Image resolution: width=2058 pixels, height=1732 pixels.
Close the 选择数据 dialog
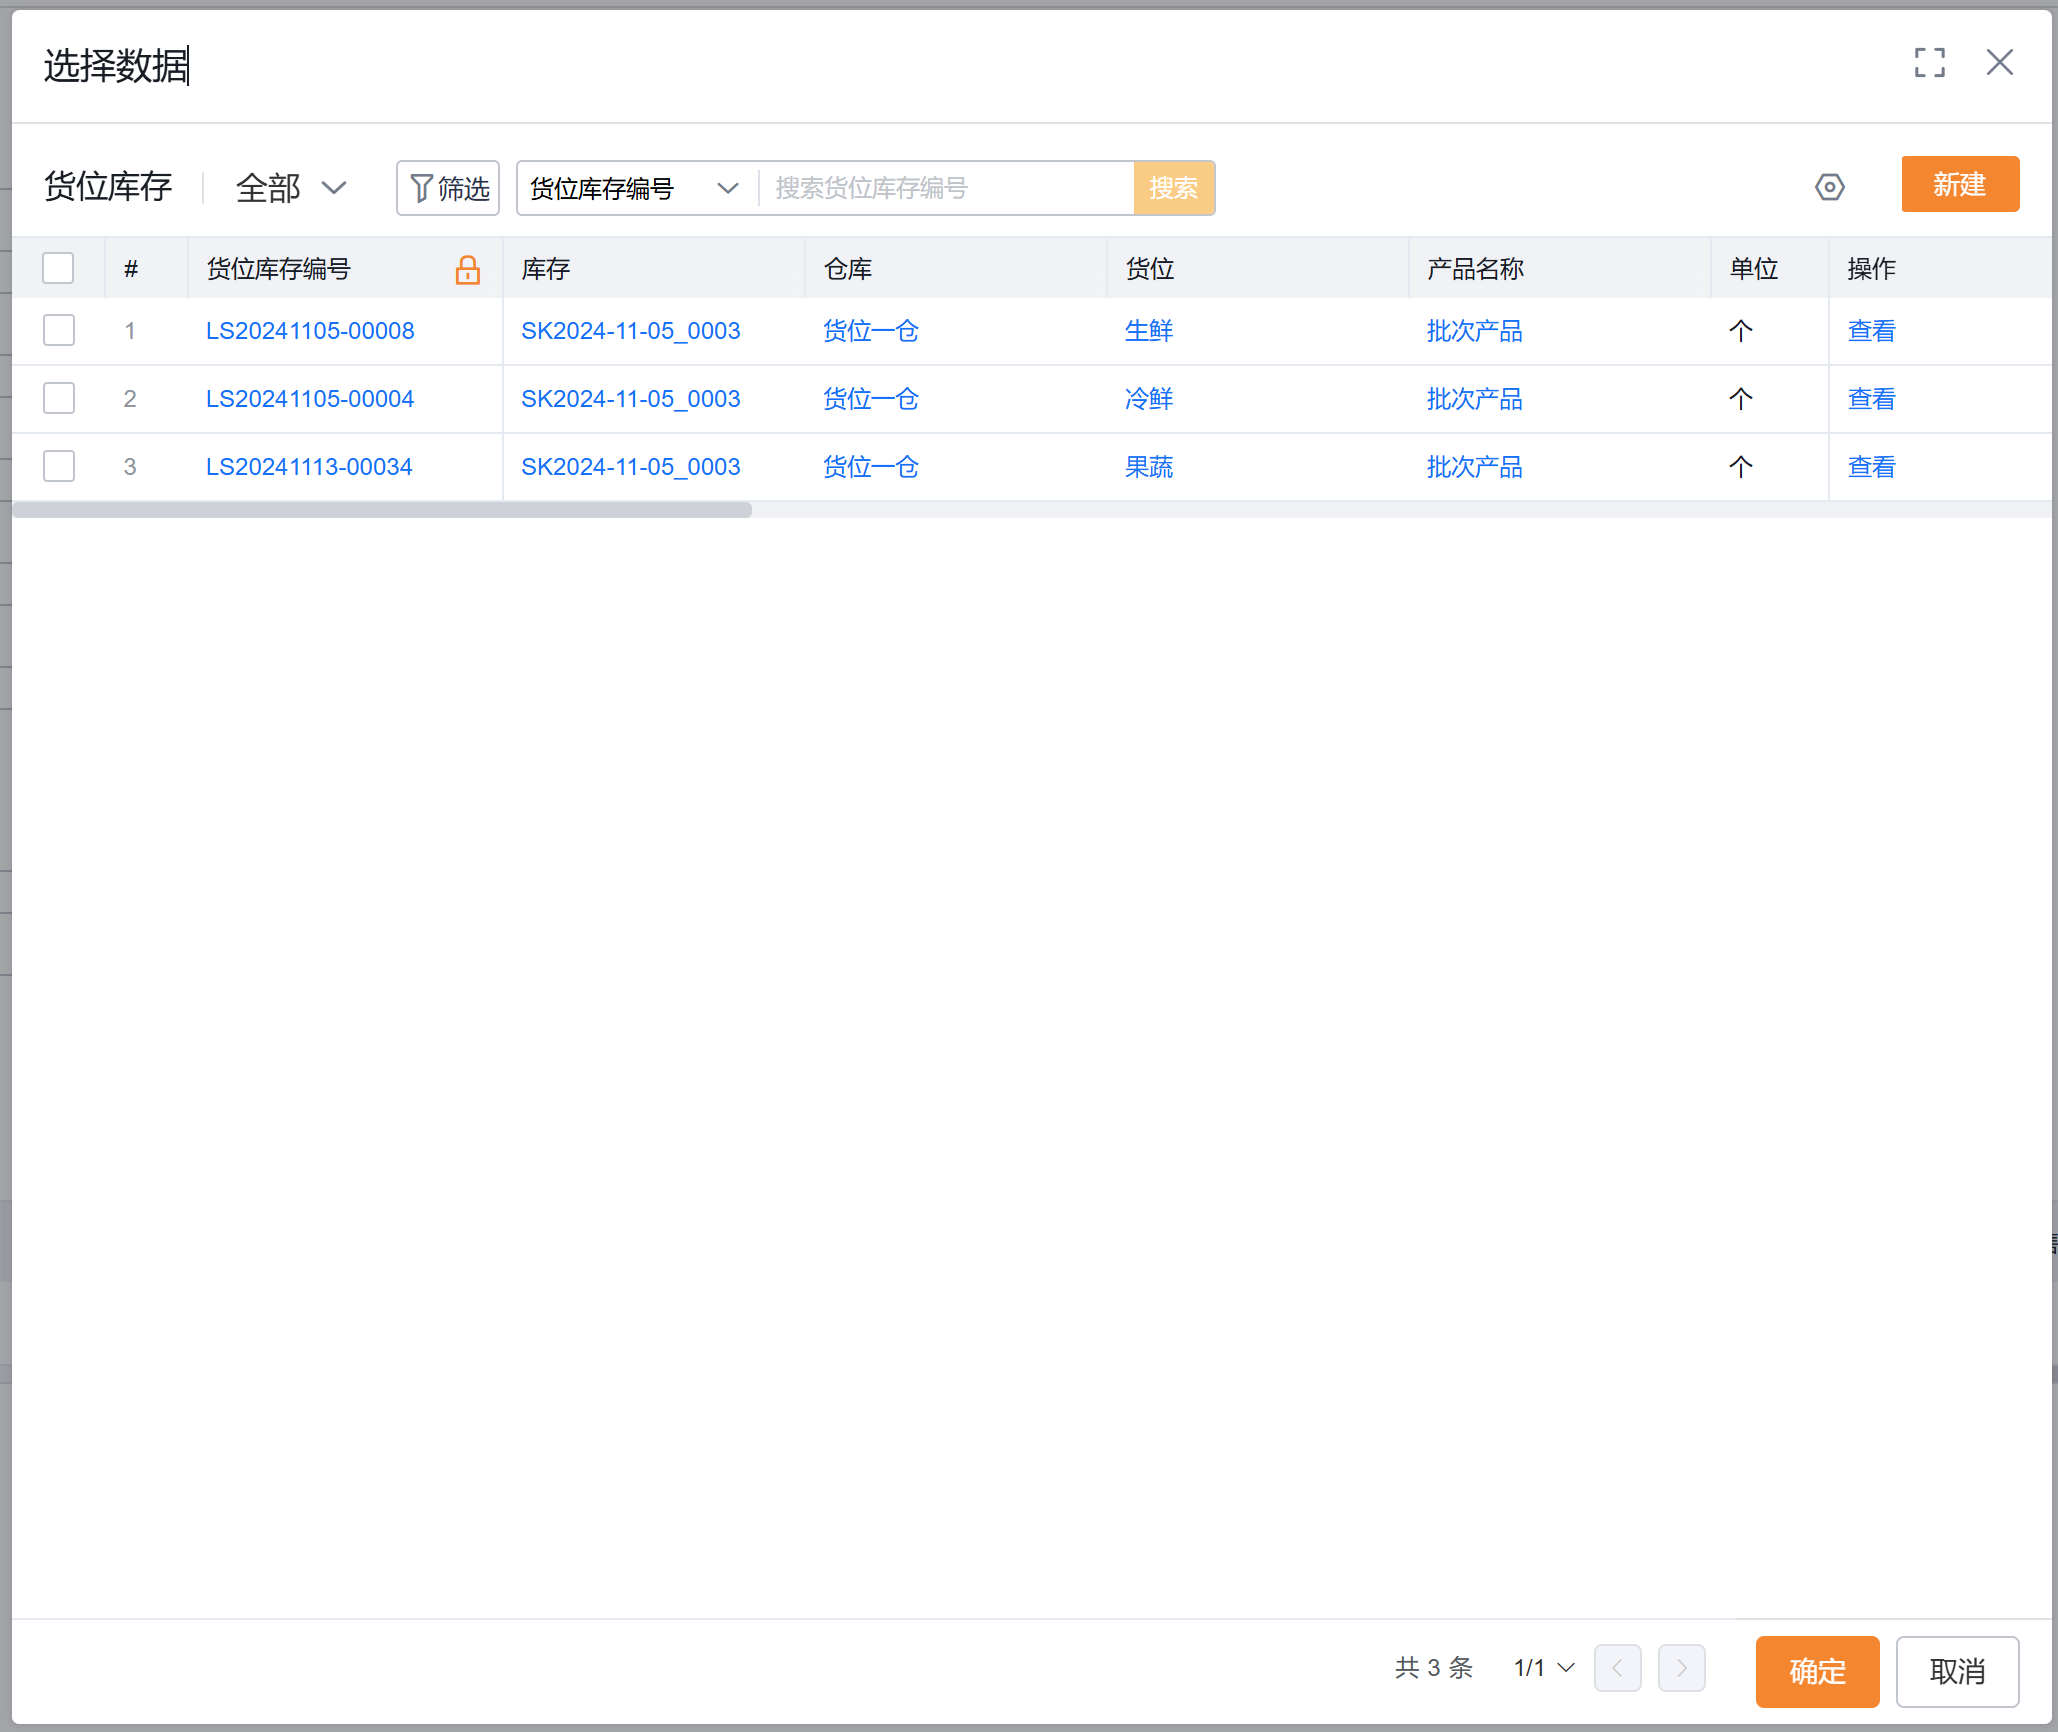click(x=1999, y=63)
